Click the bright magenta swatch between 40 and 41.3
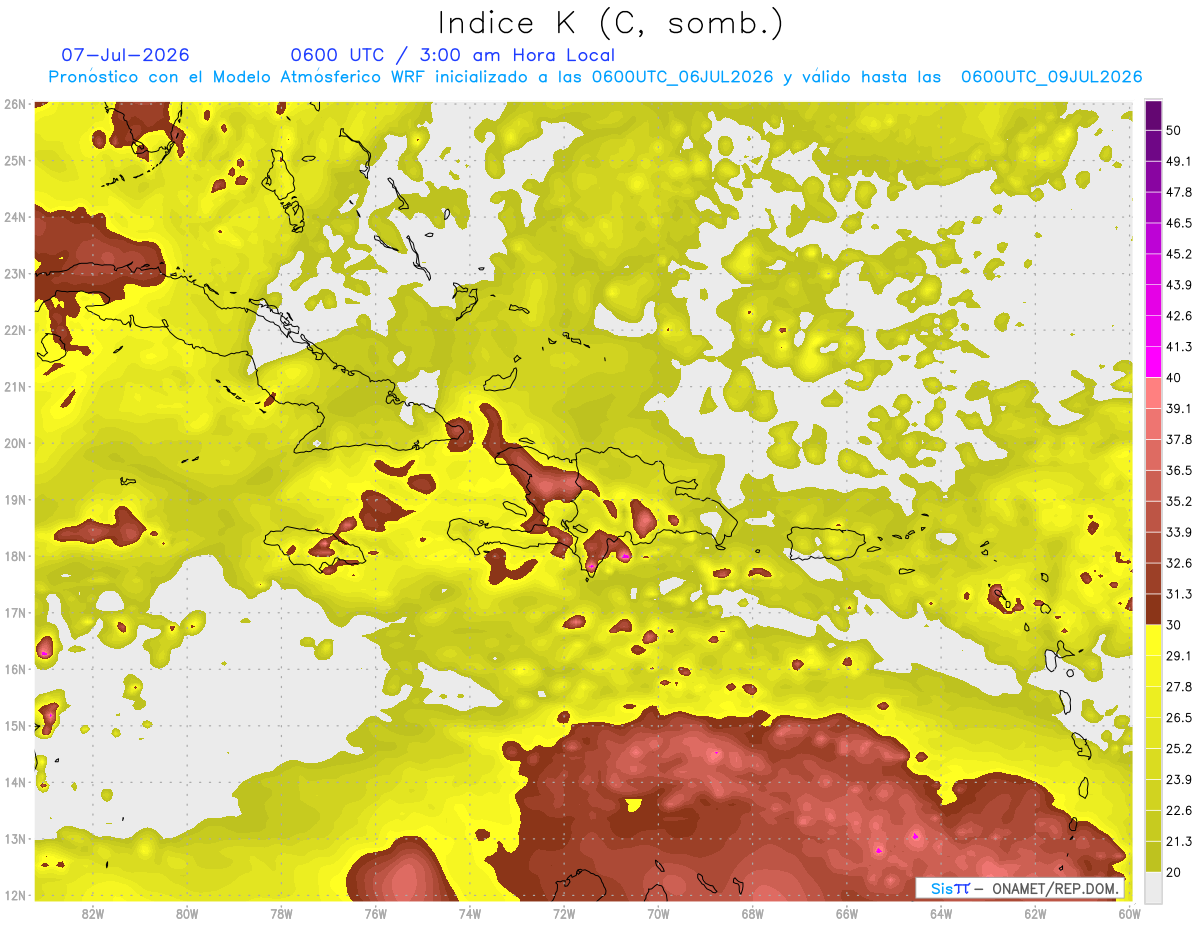Viewport: 1200px width, 927px height. point(1153,362)
